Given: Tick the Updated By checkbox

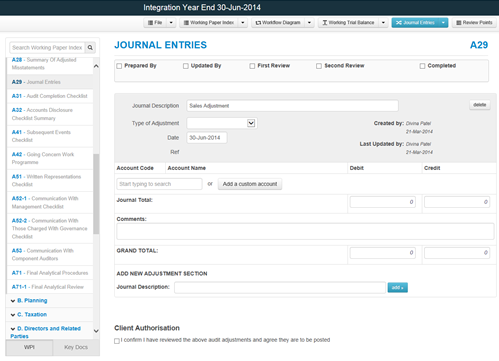Looking at the screenshot, I should pyautogui.click(x=186, y=66).
